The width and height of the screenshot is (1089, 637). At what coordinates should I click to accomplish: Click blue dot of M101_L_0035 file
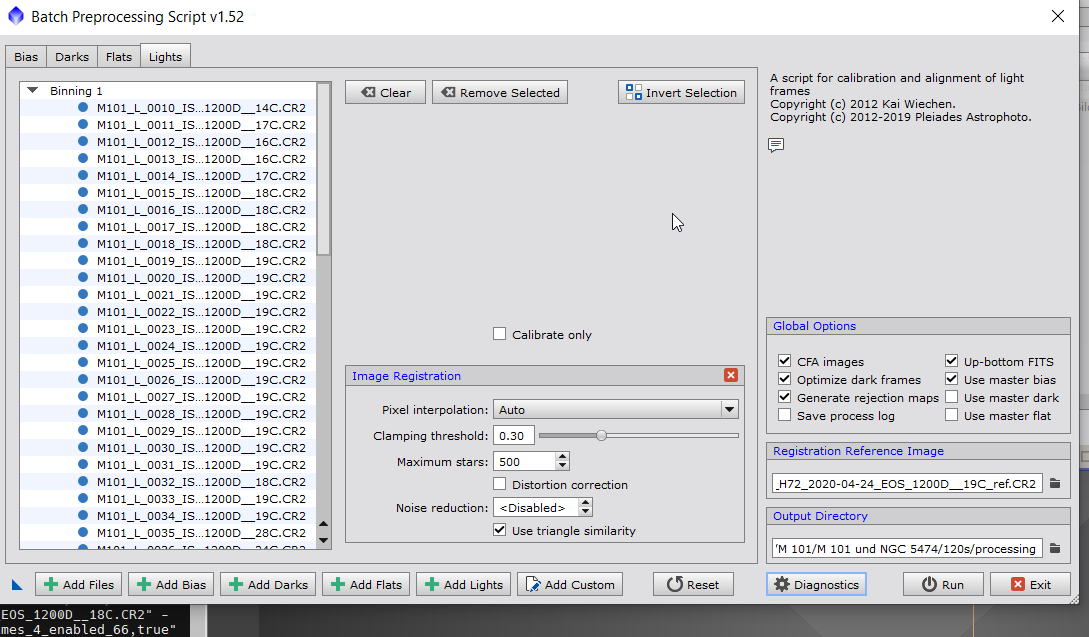pyautogui.click(x=83, y=532)
